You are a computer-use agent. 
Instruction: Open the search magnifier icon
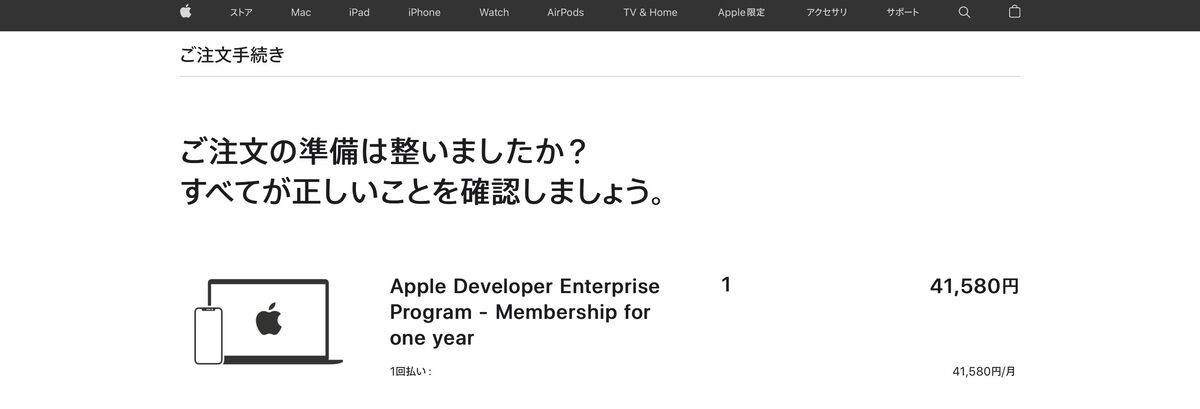point(964,12)
